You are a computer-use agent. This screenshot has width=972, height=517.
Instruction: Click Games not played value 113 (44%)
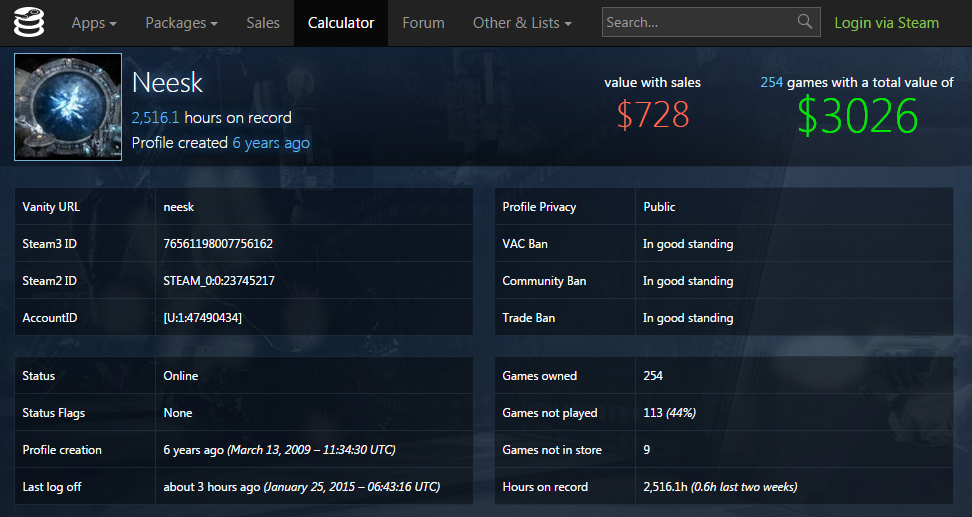click(669, 413)
